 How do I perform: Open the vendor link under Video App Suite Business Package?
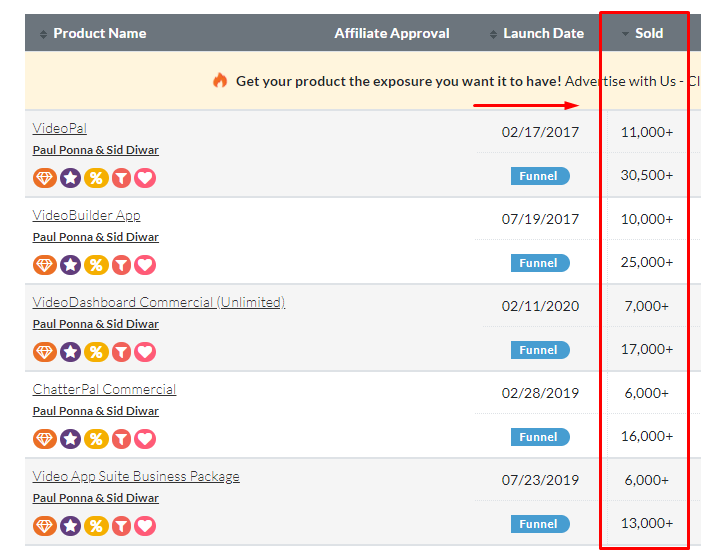(x=96, y=498)
